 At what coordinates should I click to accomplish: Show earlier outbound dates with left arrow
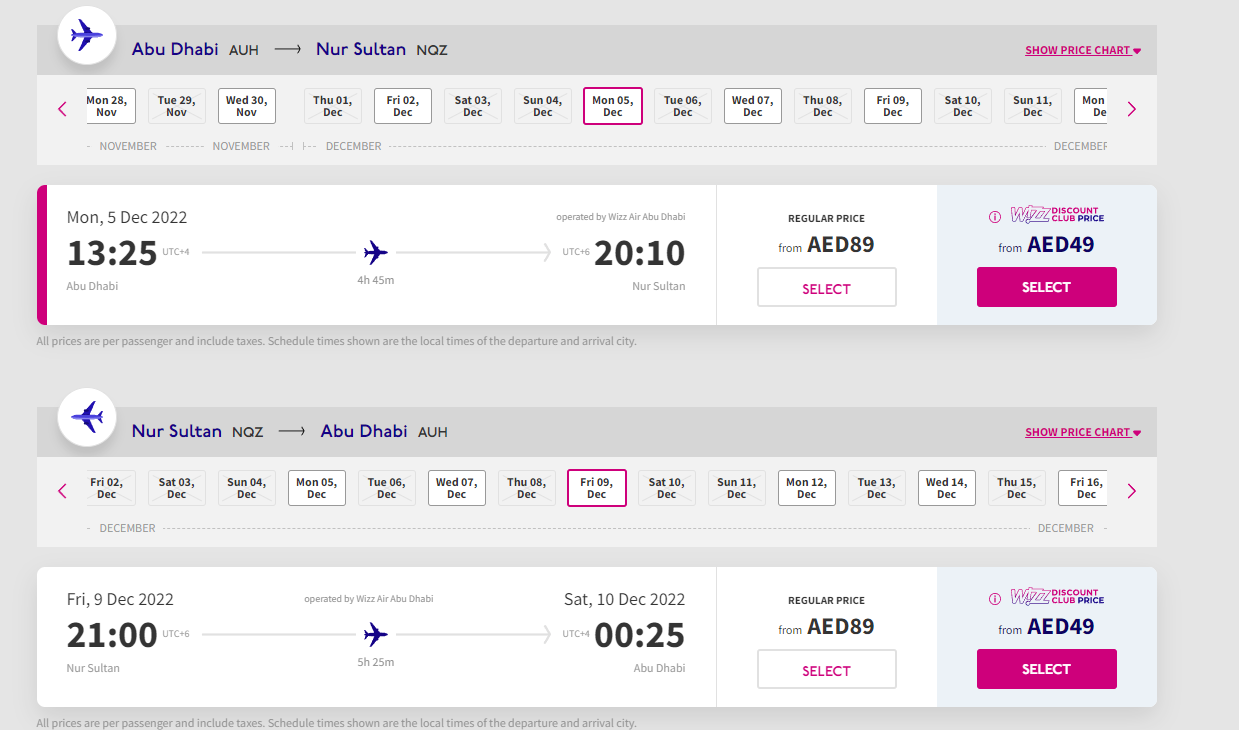pos(62,109)
